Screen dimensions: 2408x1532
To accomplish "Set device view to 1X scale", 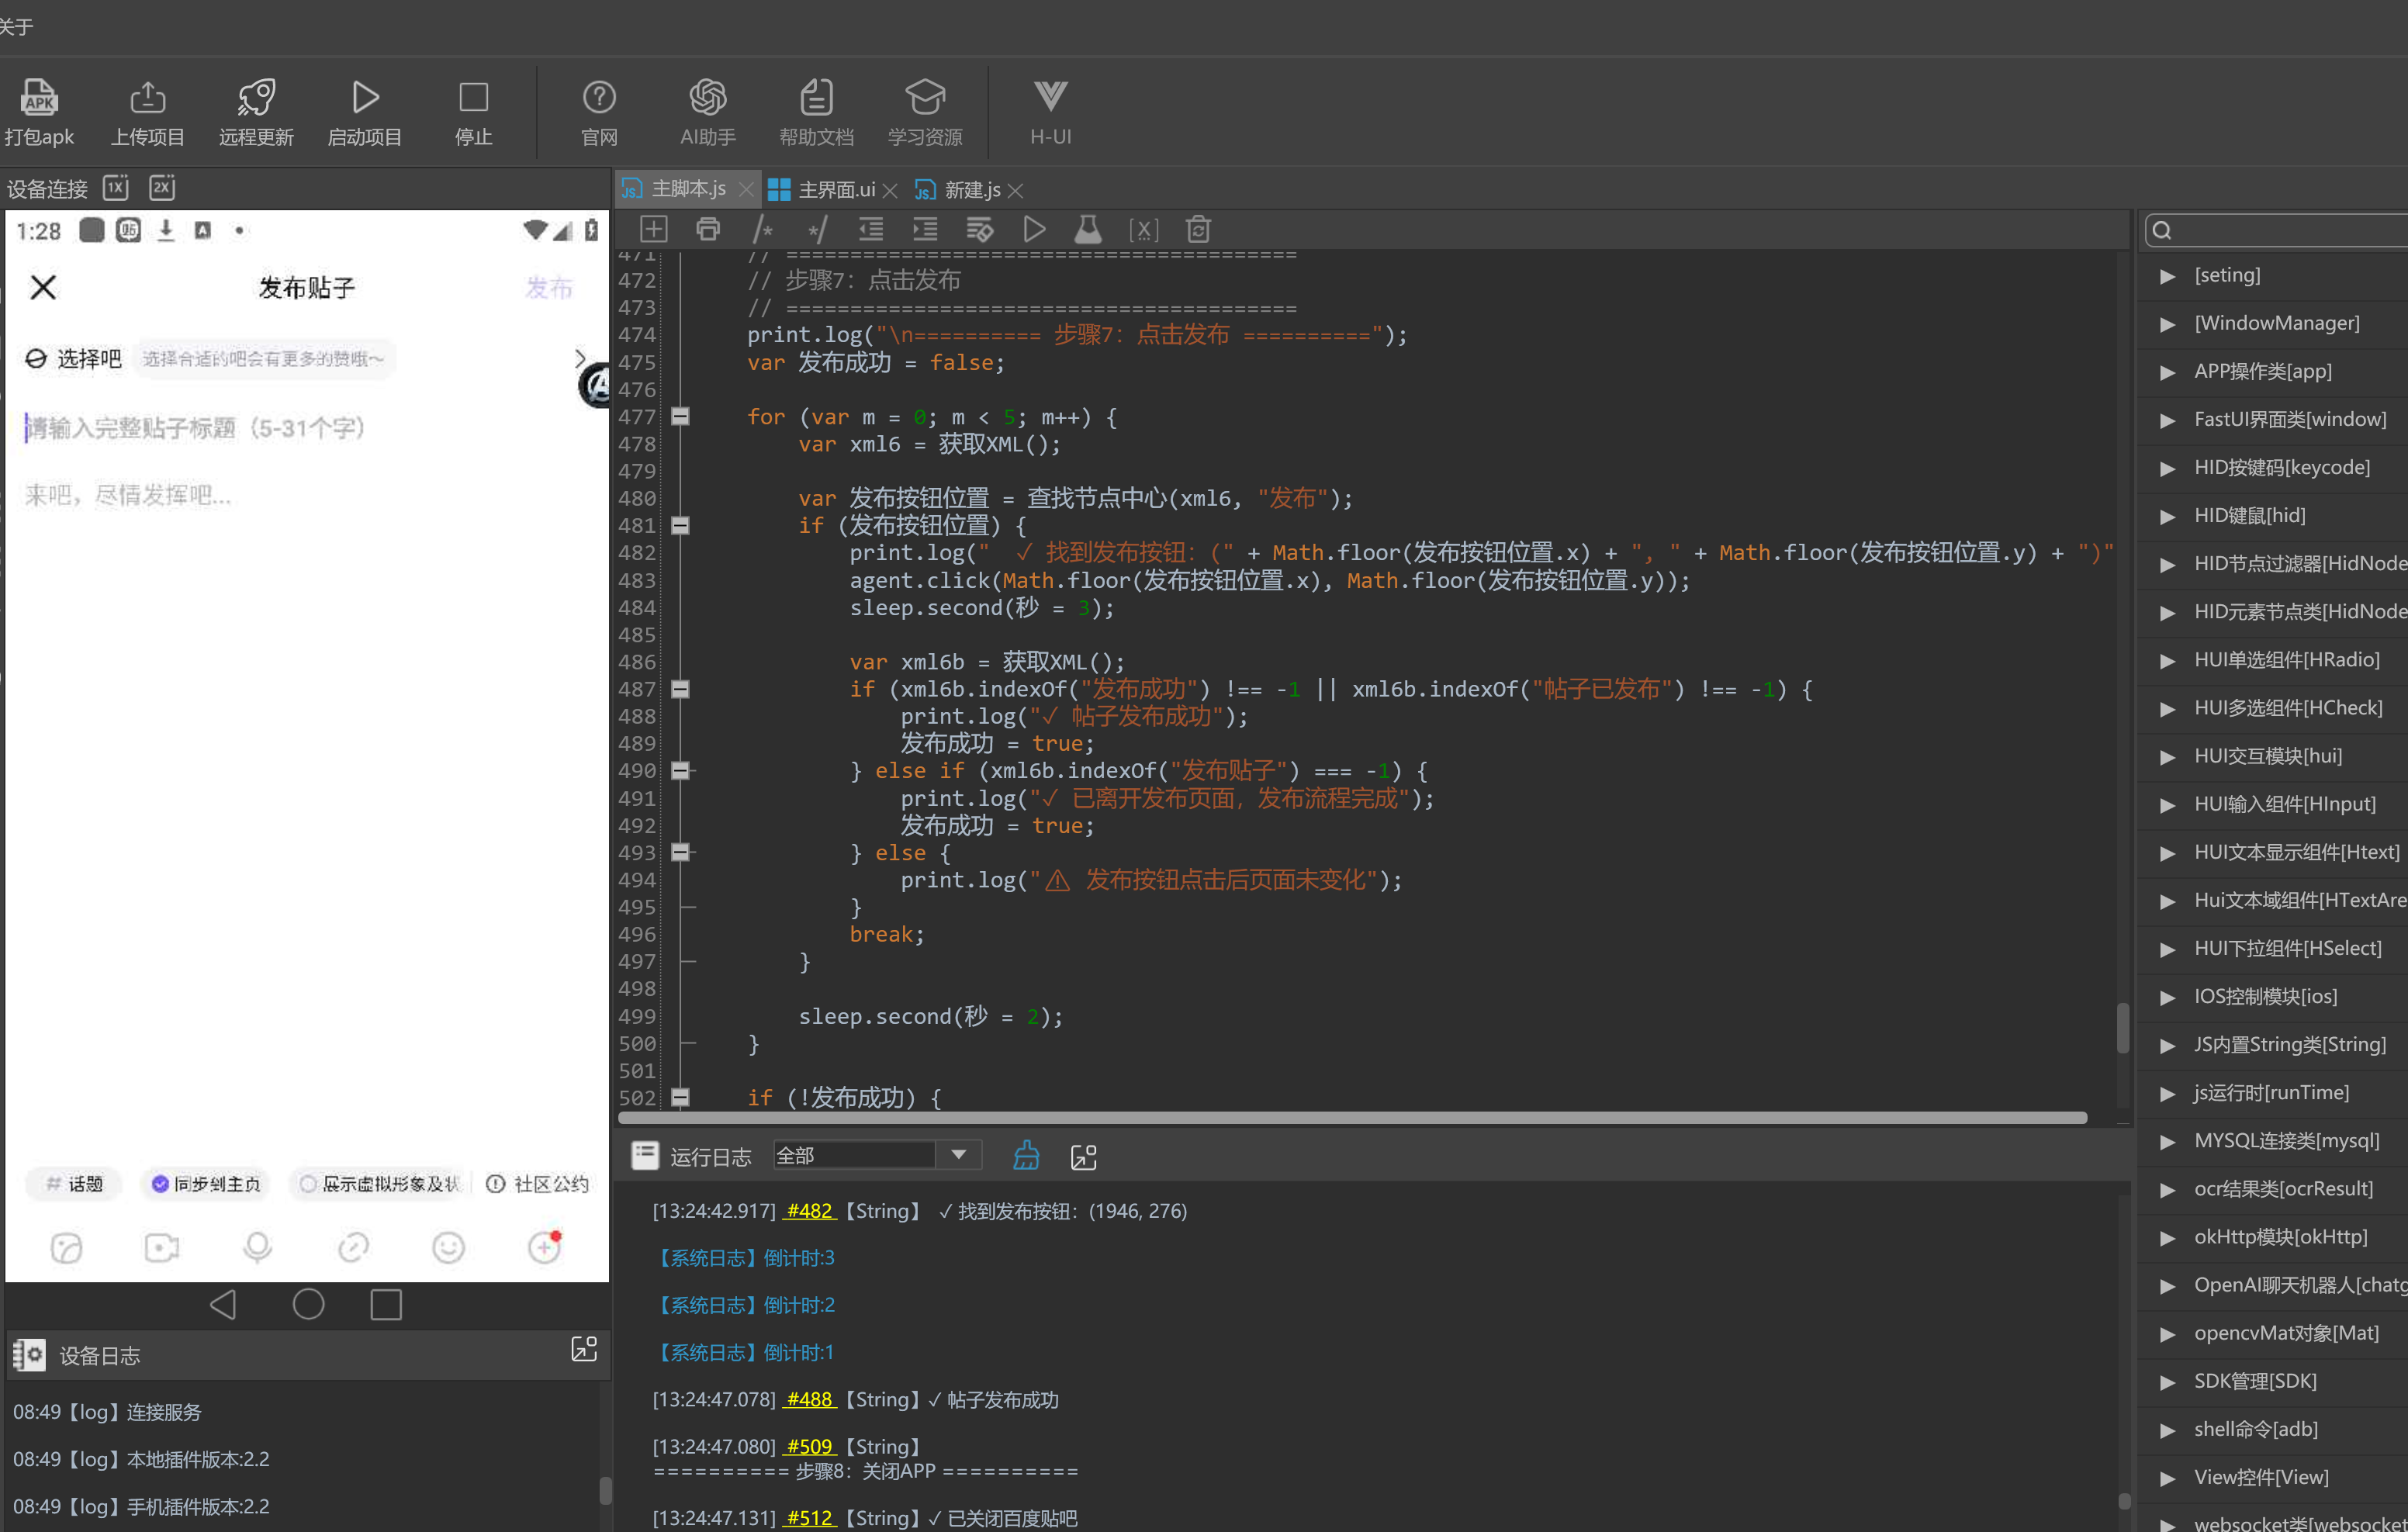I will coord(116,187).
